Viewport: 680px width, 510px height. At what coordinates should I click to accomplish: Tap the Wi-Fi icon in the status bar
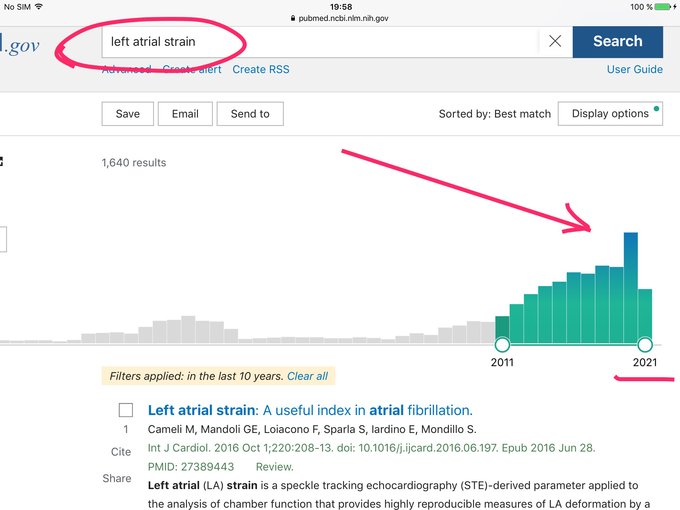point(39,7)
